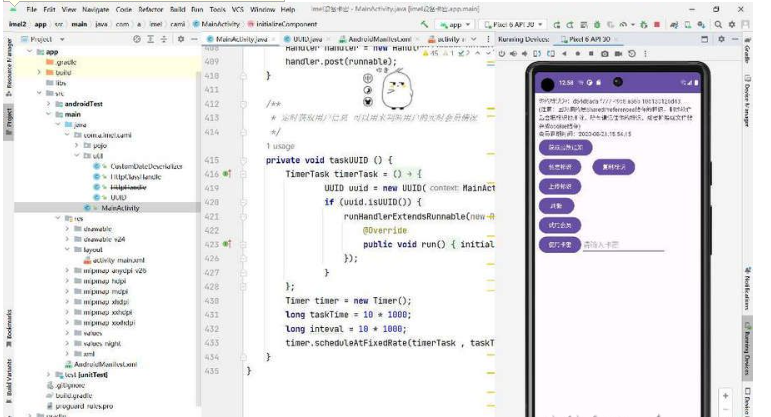771x417 pixels.
Task: Click the Build hammer icon in toolbar
Action: tap(425, 23)
